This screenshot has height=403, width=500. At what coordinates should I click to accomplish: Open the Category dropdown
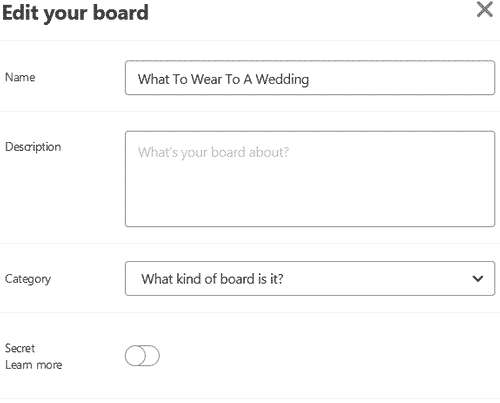(310, 279)
